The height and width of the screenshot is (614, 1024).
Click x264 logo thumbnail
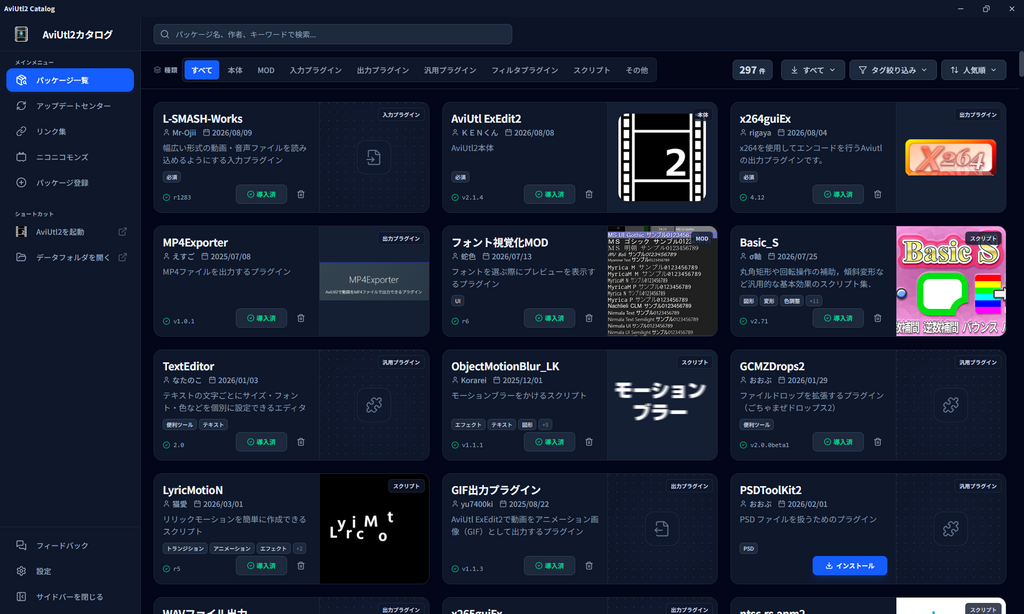(x=950, y=157)
